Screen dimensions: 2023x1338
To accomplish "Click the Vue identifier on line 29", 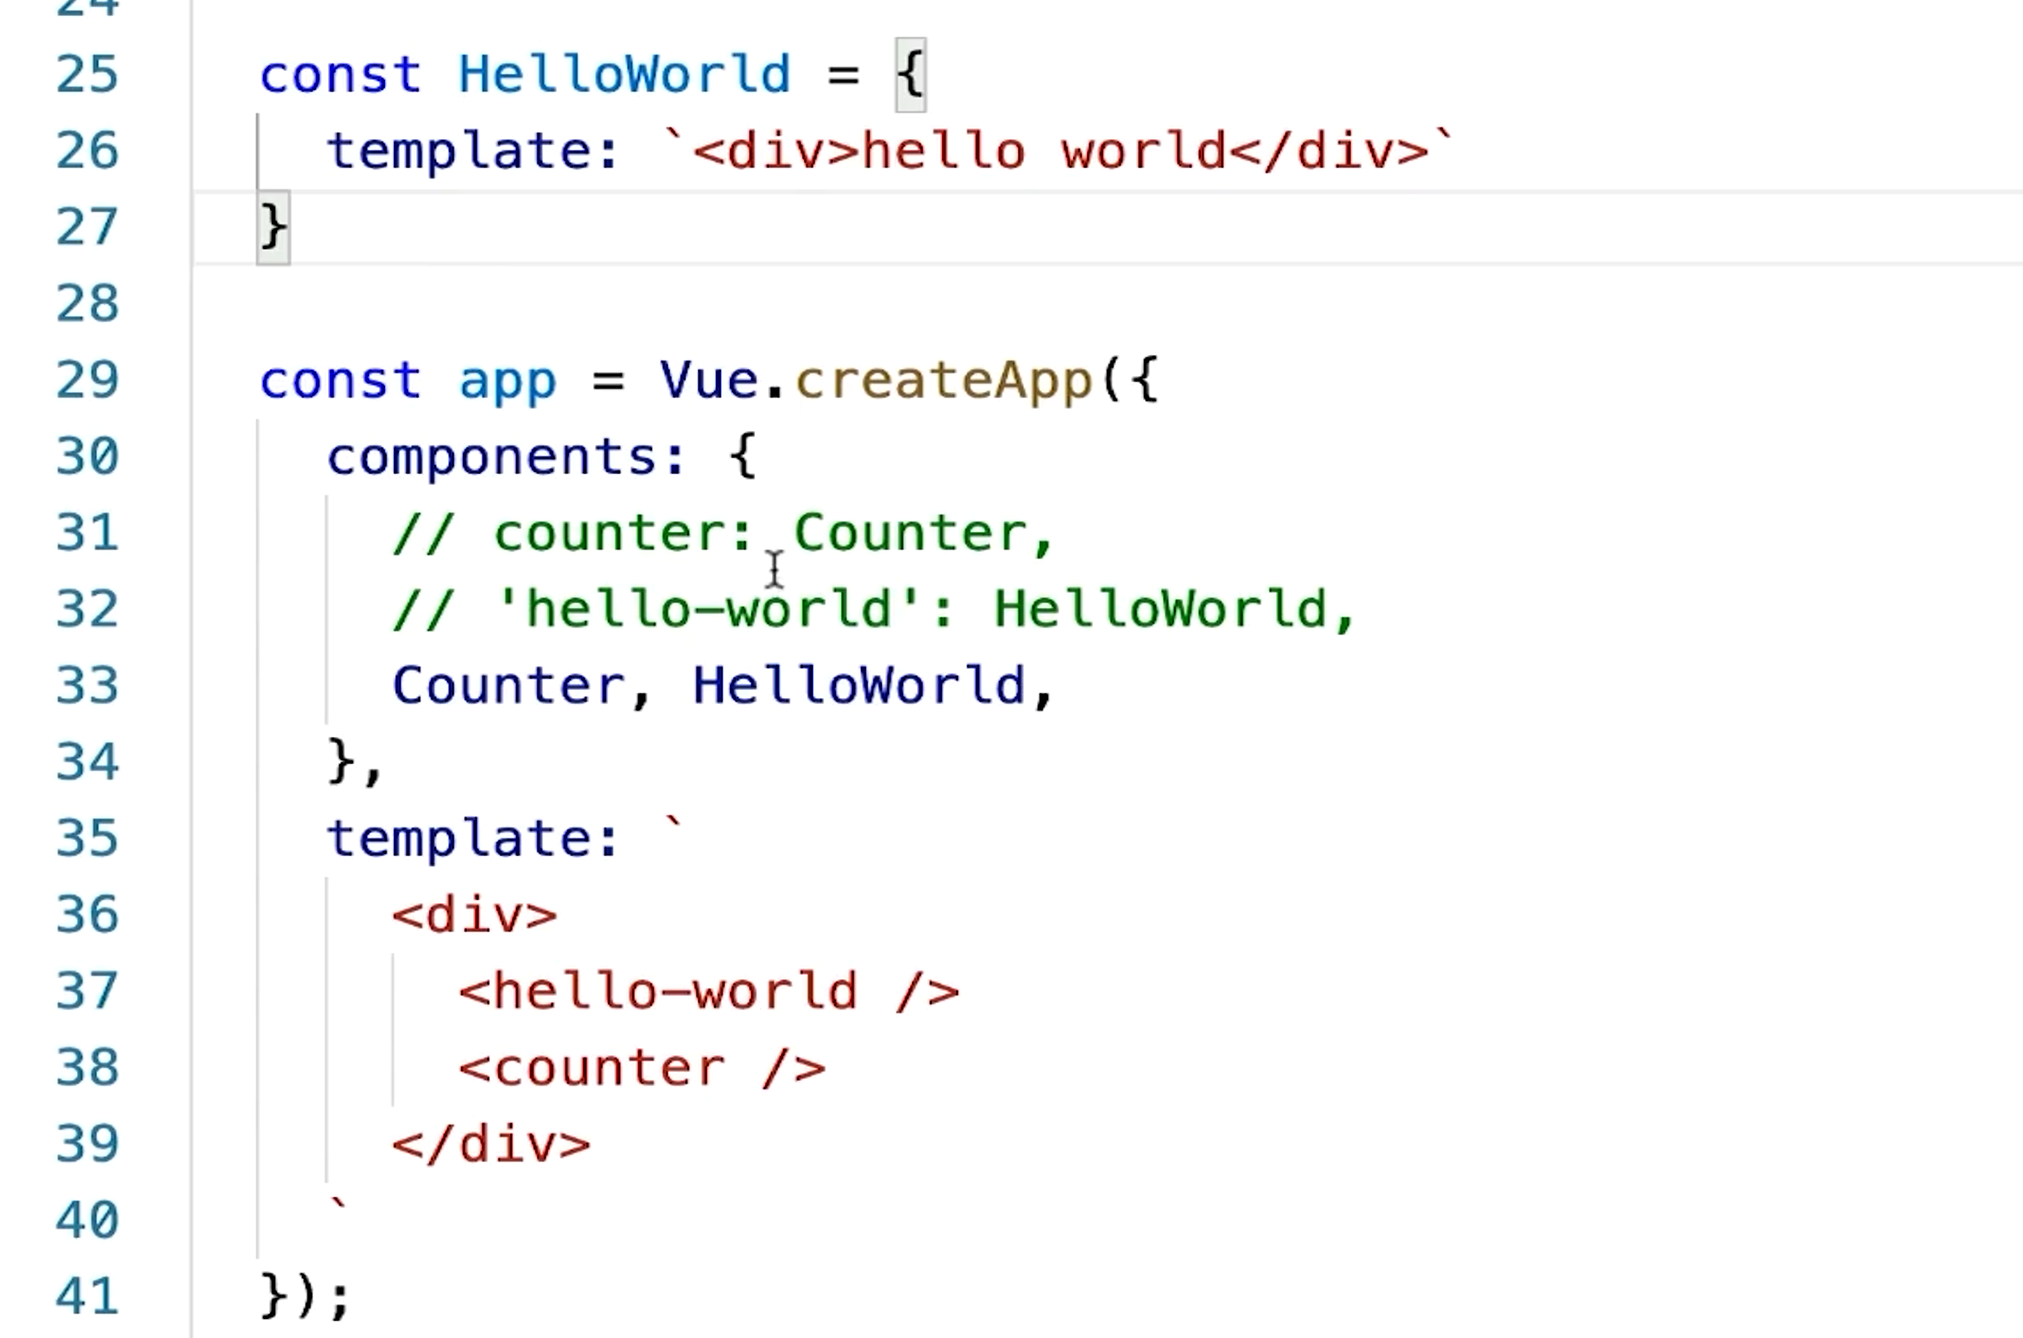I will coord(708,381).
